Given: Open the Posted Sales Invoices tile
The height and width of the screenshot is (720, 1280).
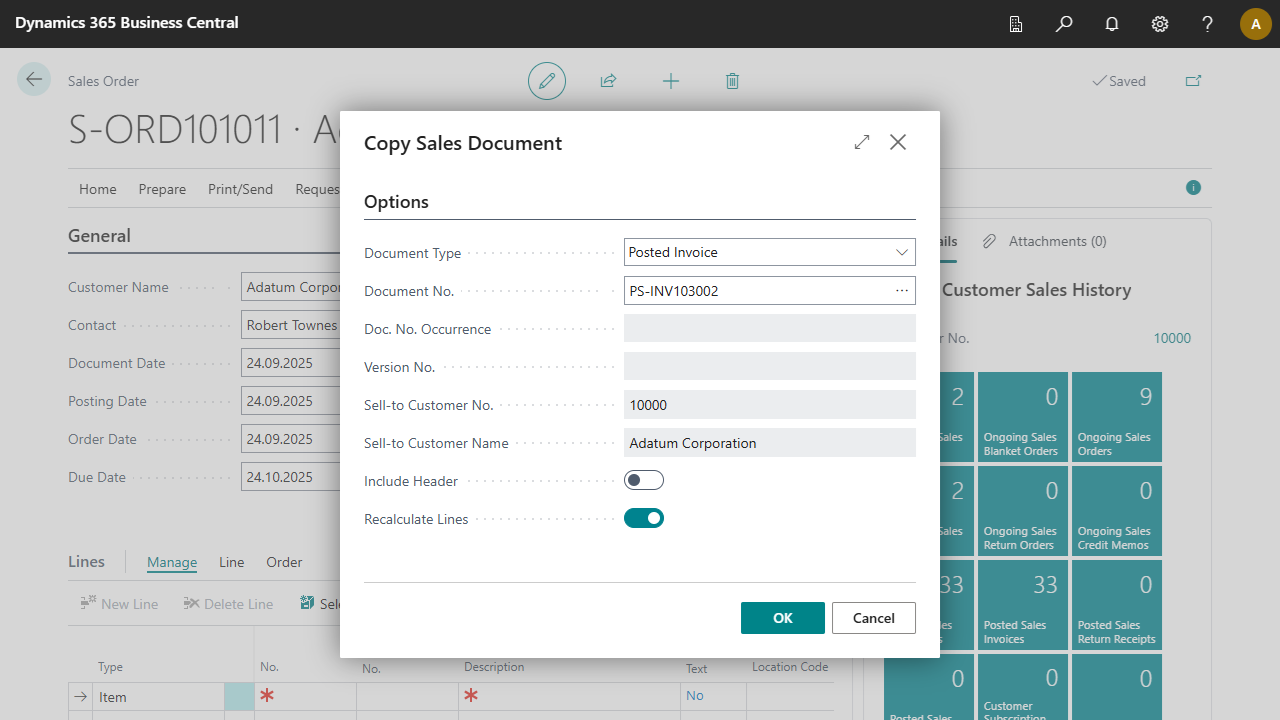Looking at the screenshot, I should 1021,605.
